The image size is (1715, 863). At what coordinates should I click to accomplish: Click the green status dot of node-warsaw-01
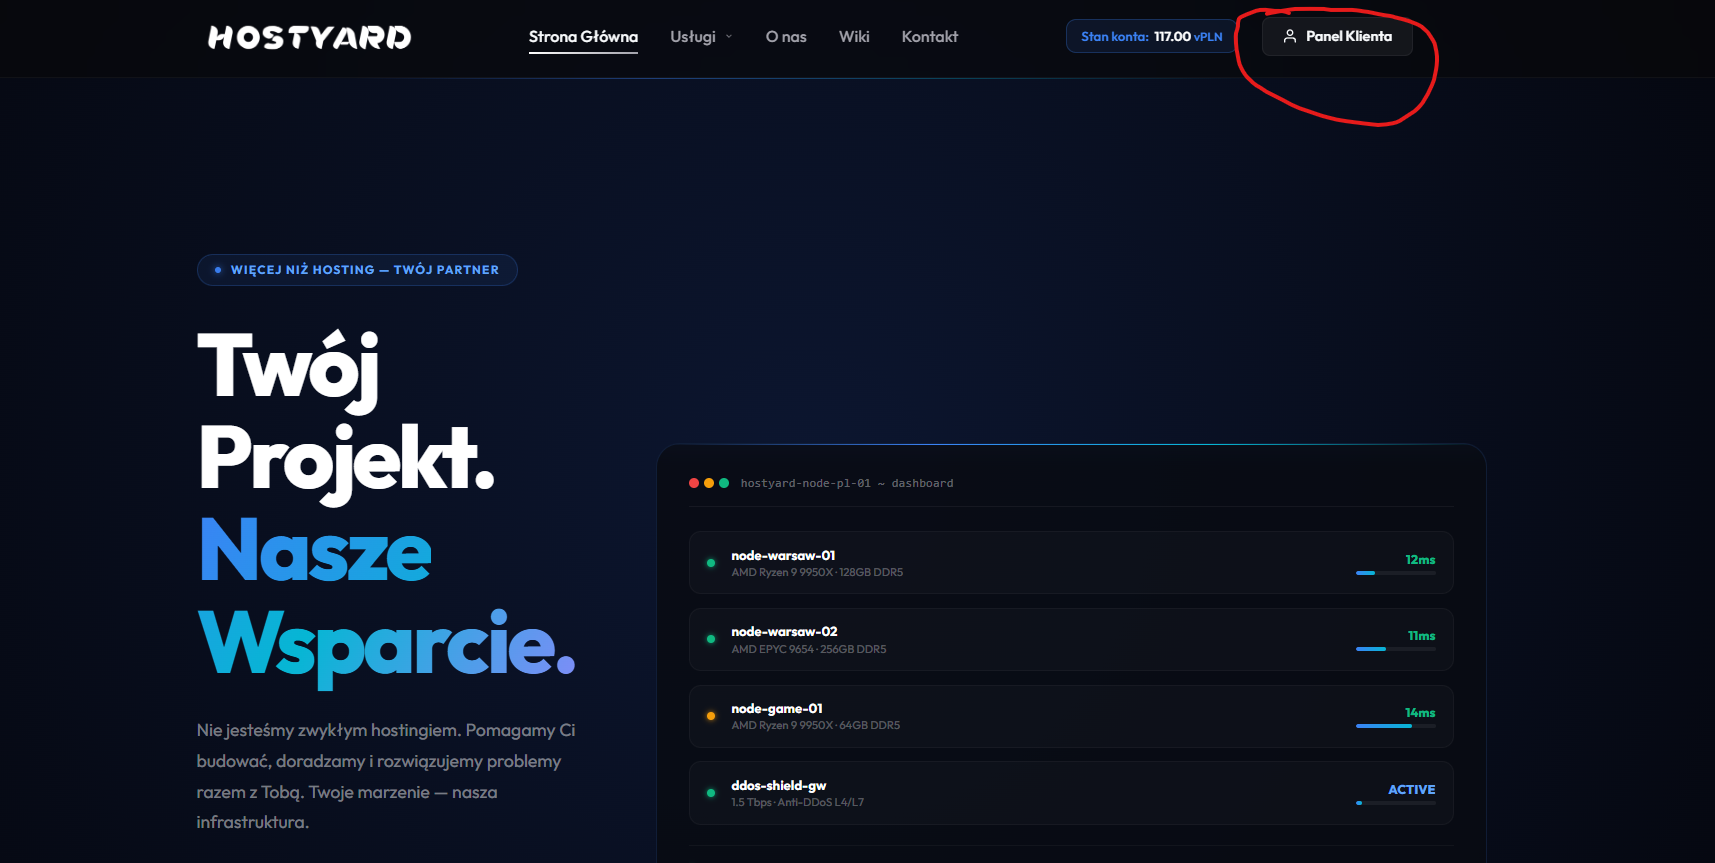pyautogui.click(x=711, y=563)
